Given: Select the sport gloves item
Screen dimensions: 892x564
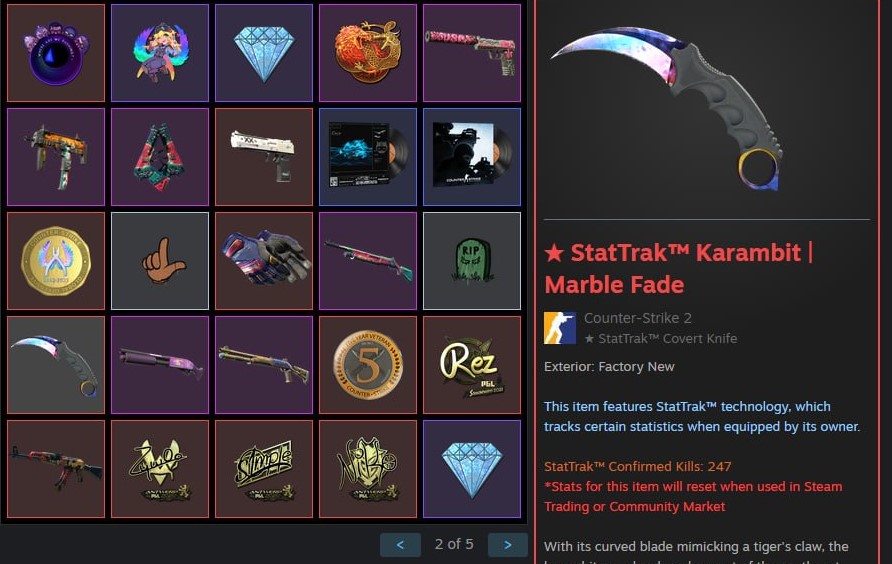Looking at the screenshot, I should point(264,261).
